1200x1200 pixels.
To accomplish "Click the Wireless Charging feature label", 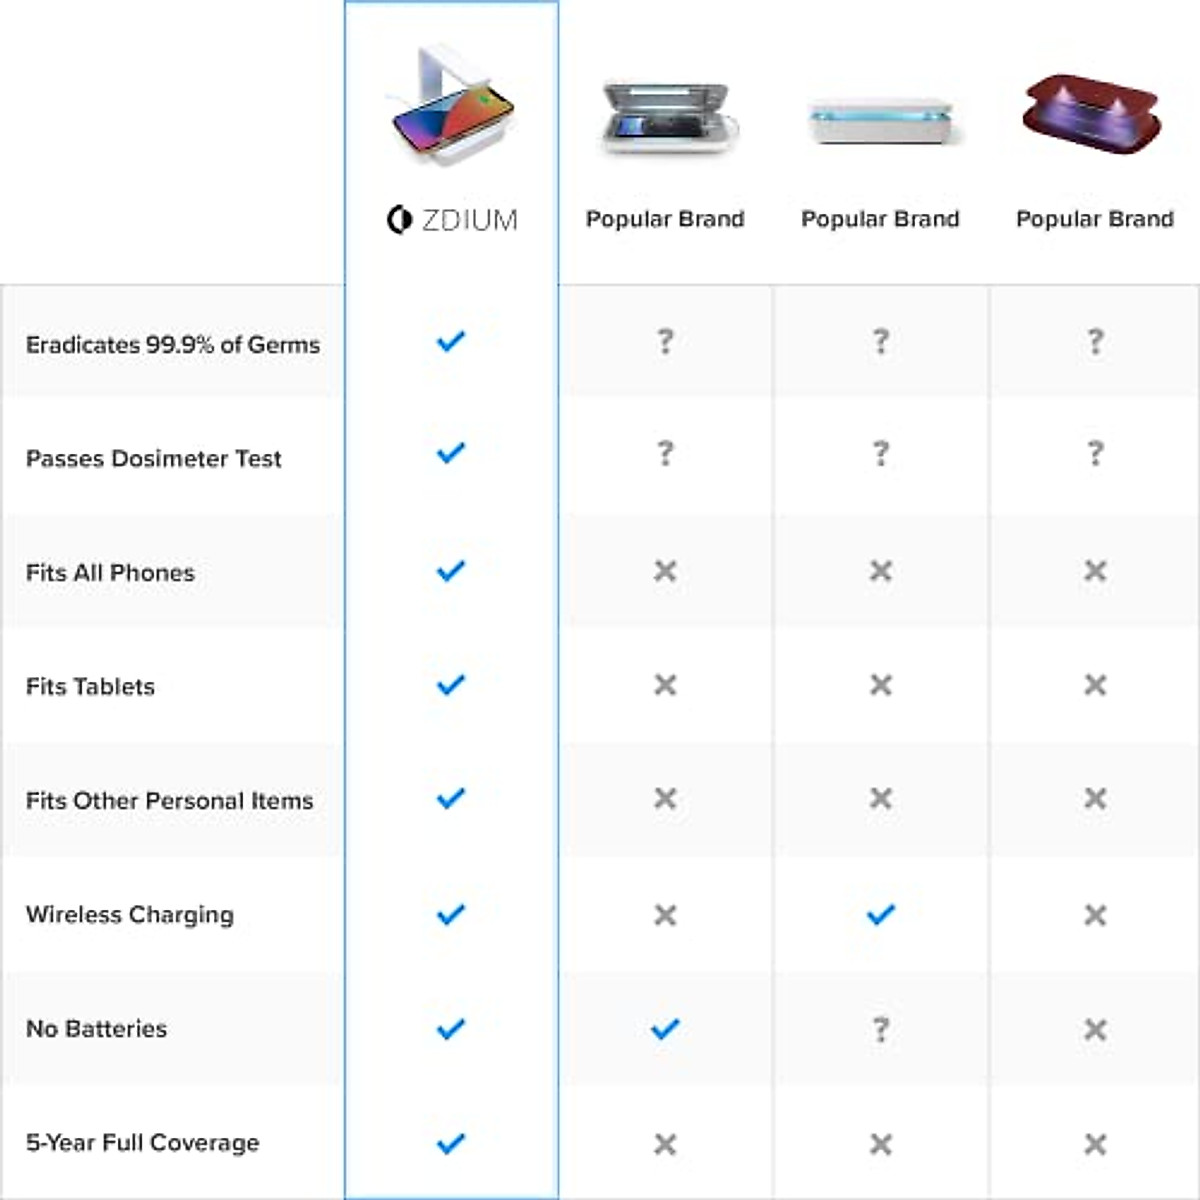I will click(x=130, y=915).
